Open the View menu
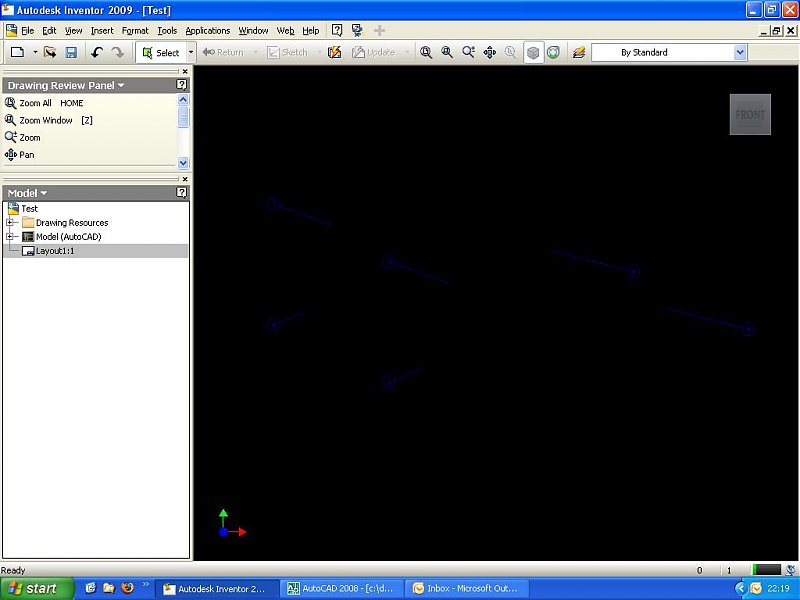 73,31
